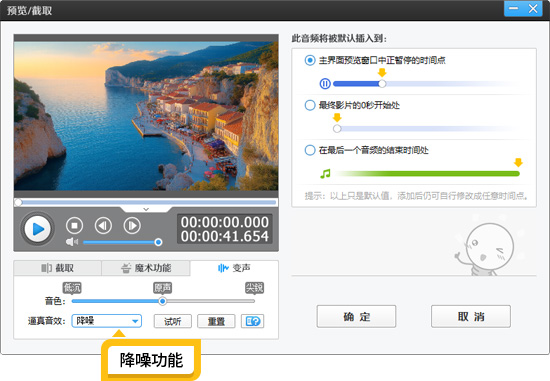Select 最终影片的0秒开始处 radio option

(x=310, y=105)
